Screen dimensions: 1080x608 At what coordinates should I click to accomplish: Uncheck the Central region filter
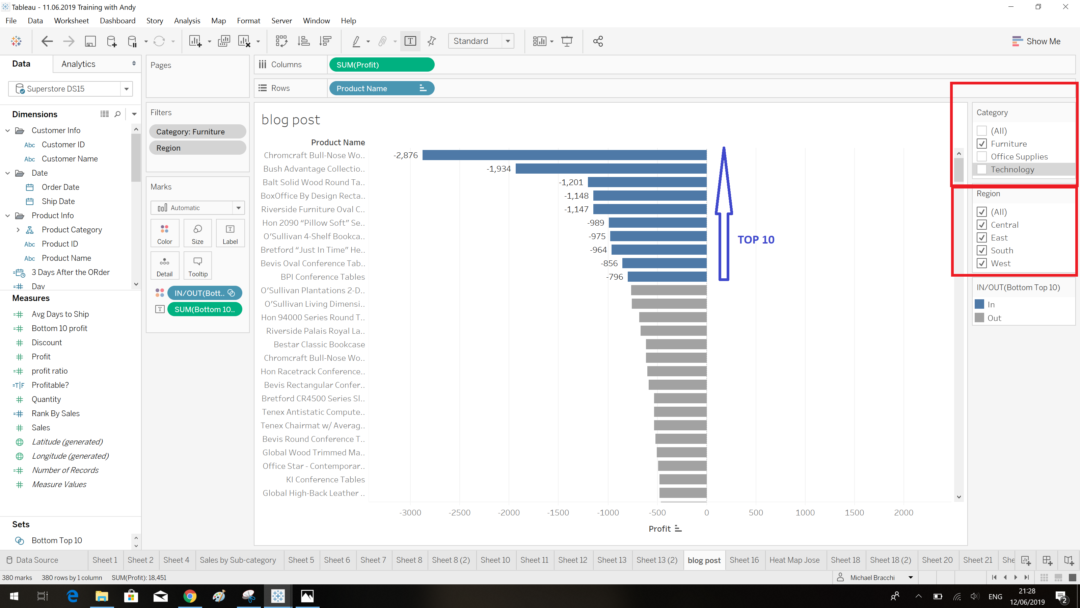tap(981, 224)
